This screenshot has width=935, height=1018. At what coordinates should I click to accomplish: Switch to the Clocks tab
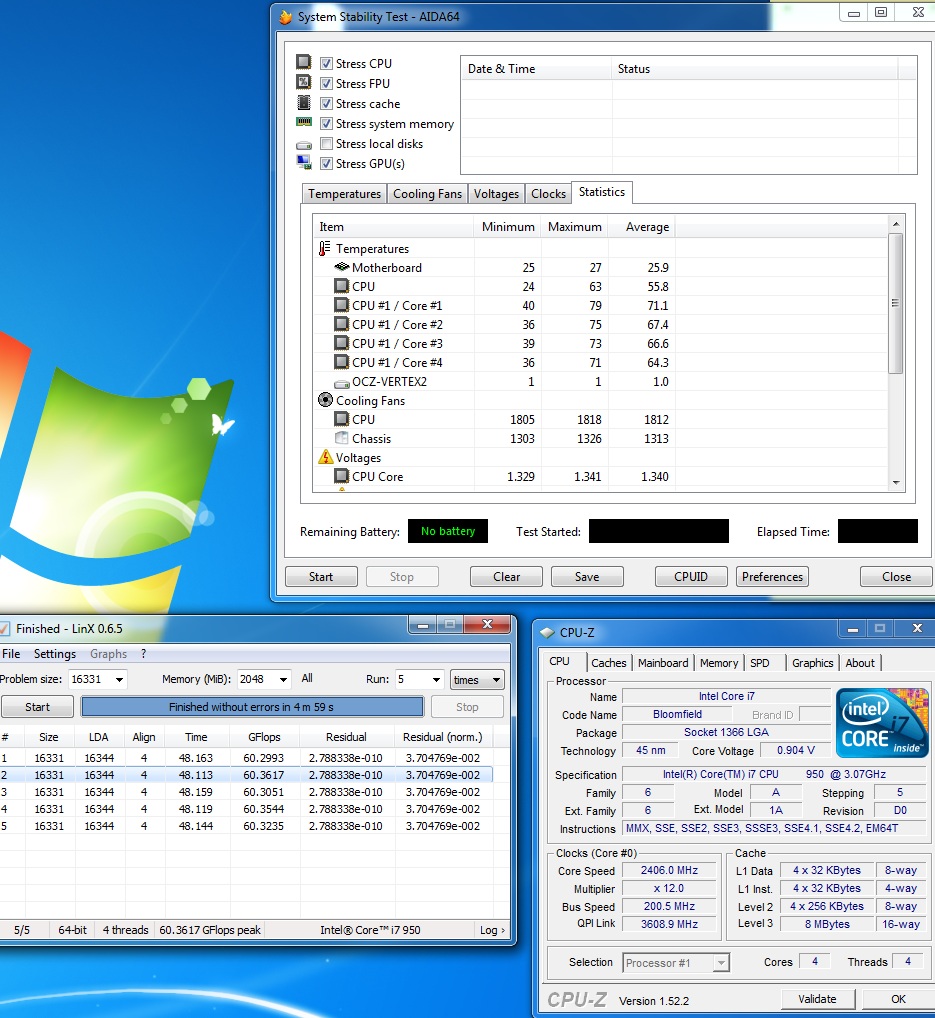[548, 193]
